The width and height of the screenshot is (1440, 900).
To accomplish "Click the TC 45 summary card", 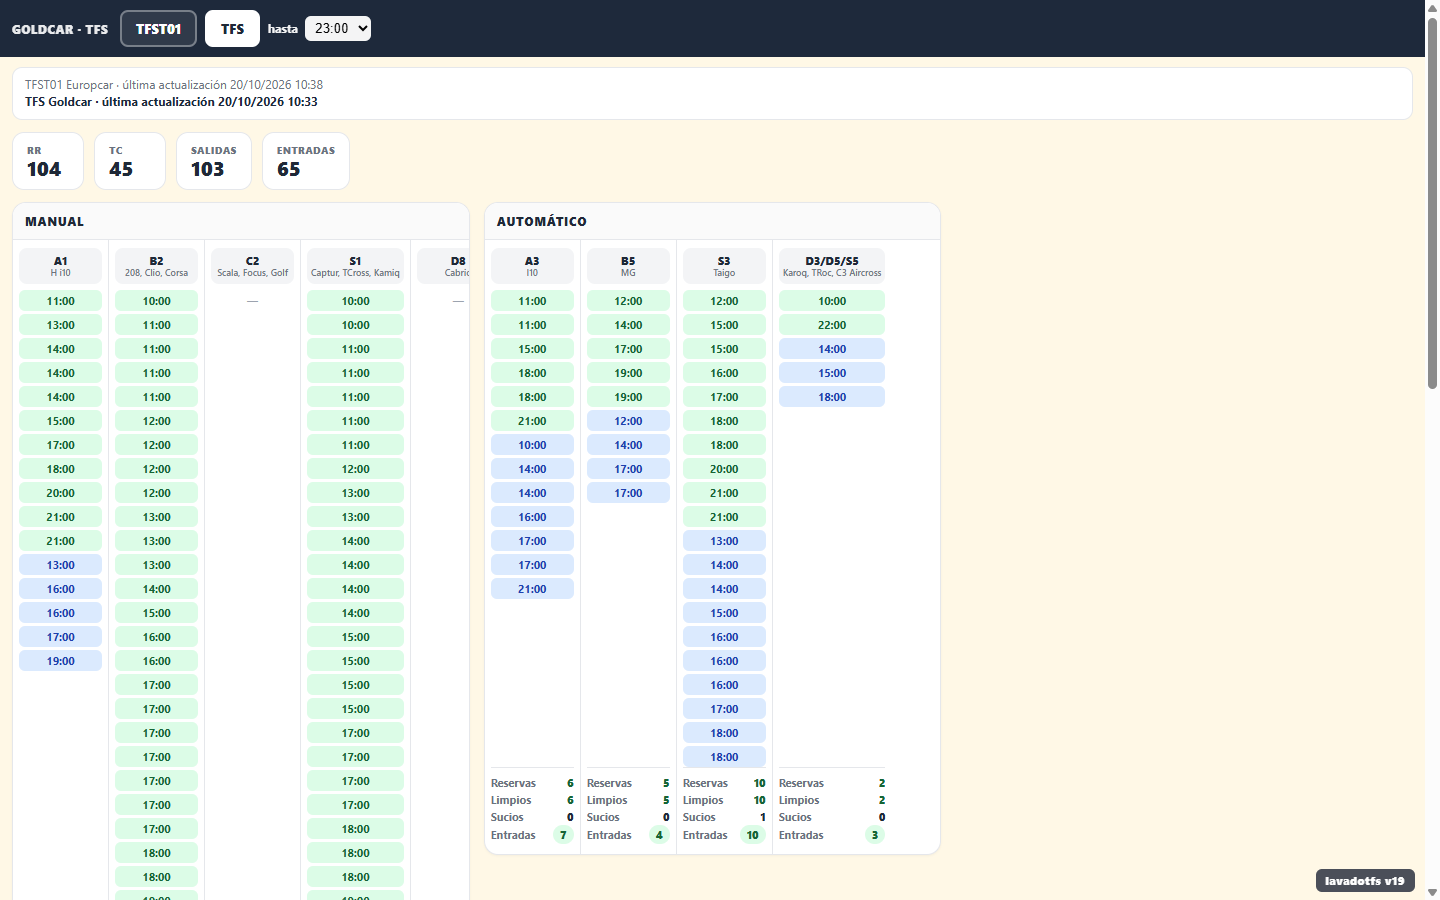I will coord(130,161).
